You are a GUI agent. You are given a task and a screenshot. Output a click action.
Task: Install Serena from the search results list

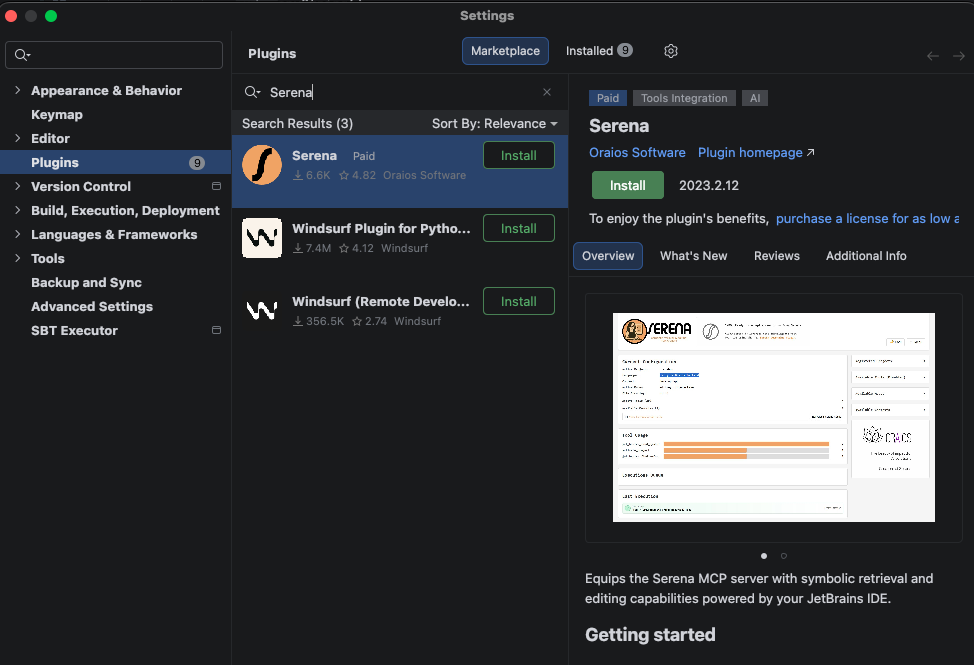point(519,155)
